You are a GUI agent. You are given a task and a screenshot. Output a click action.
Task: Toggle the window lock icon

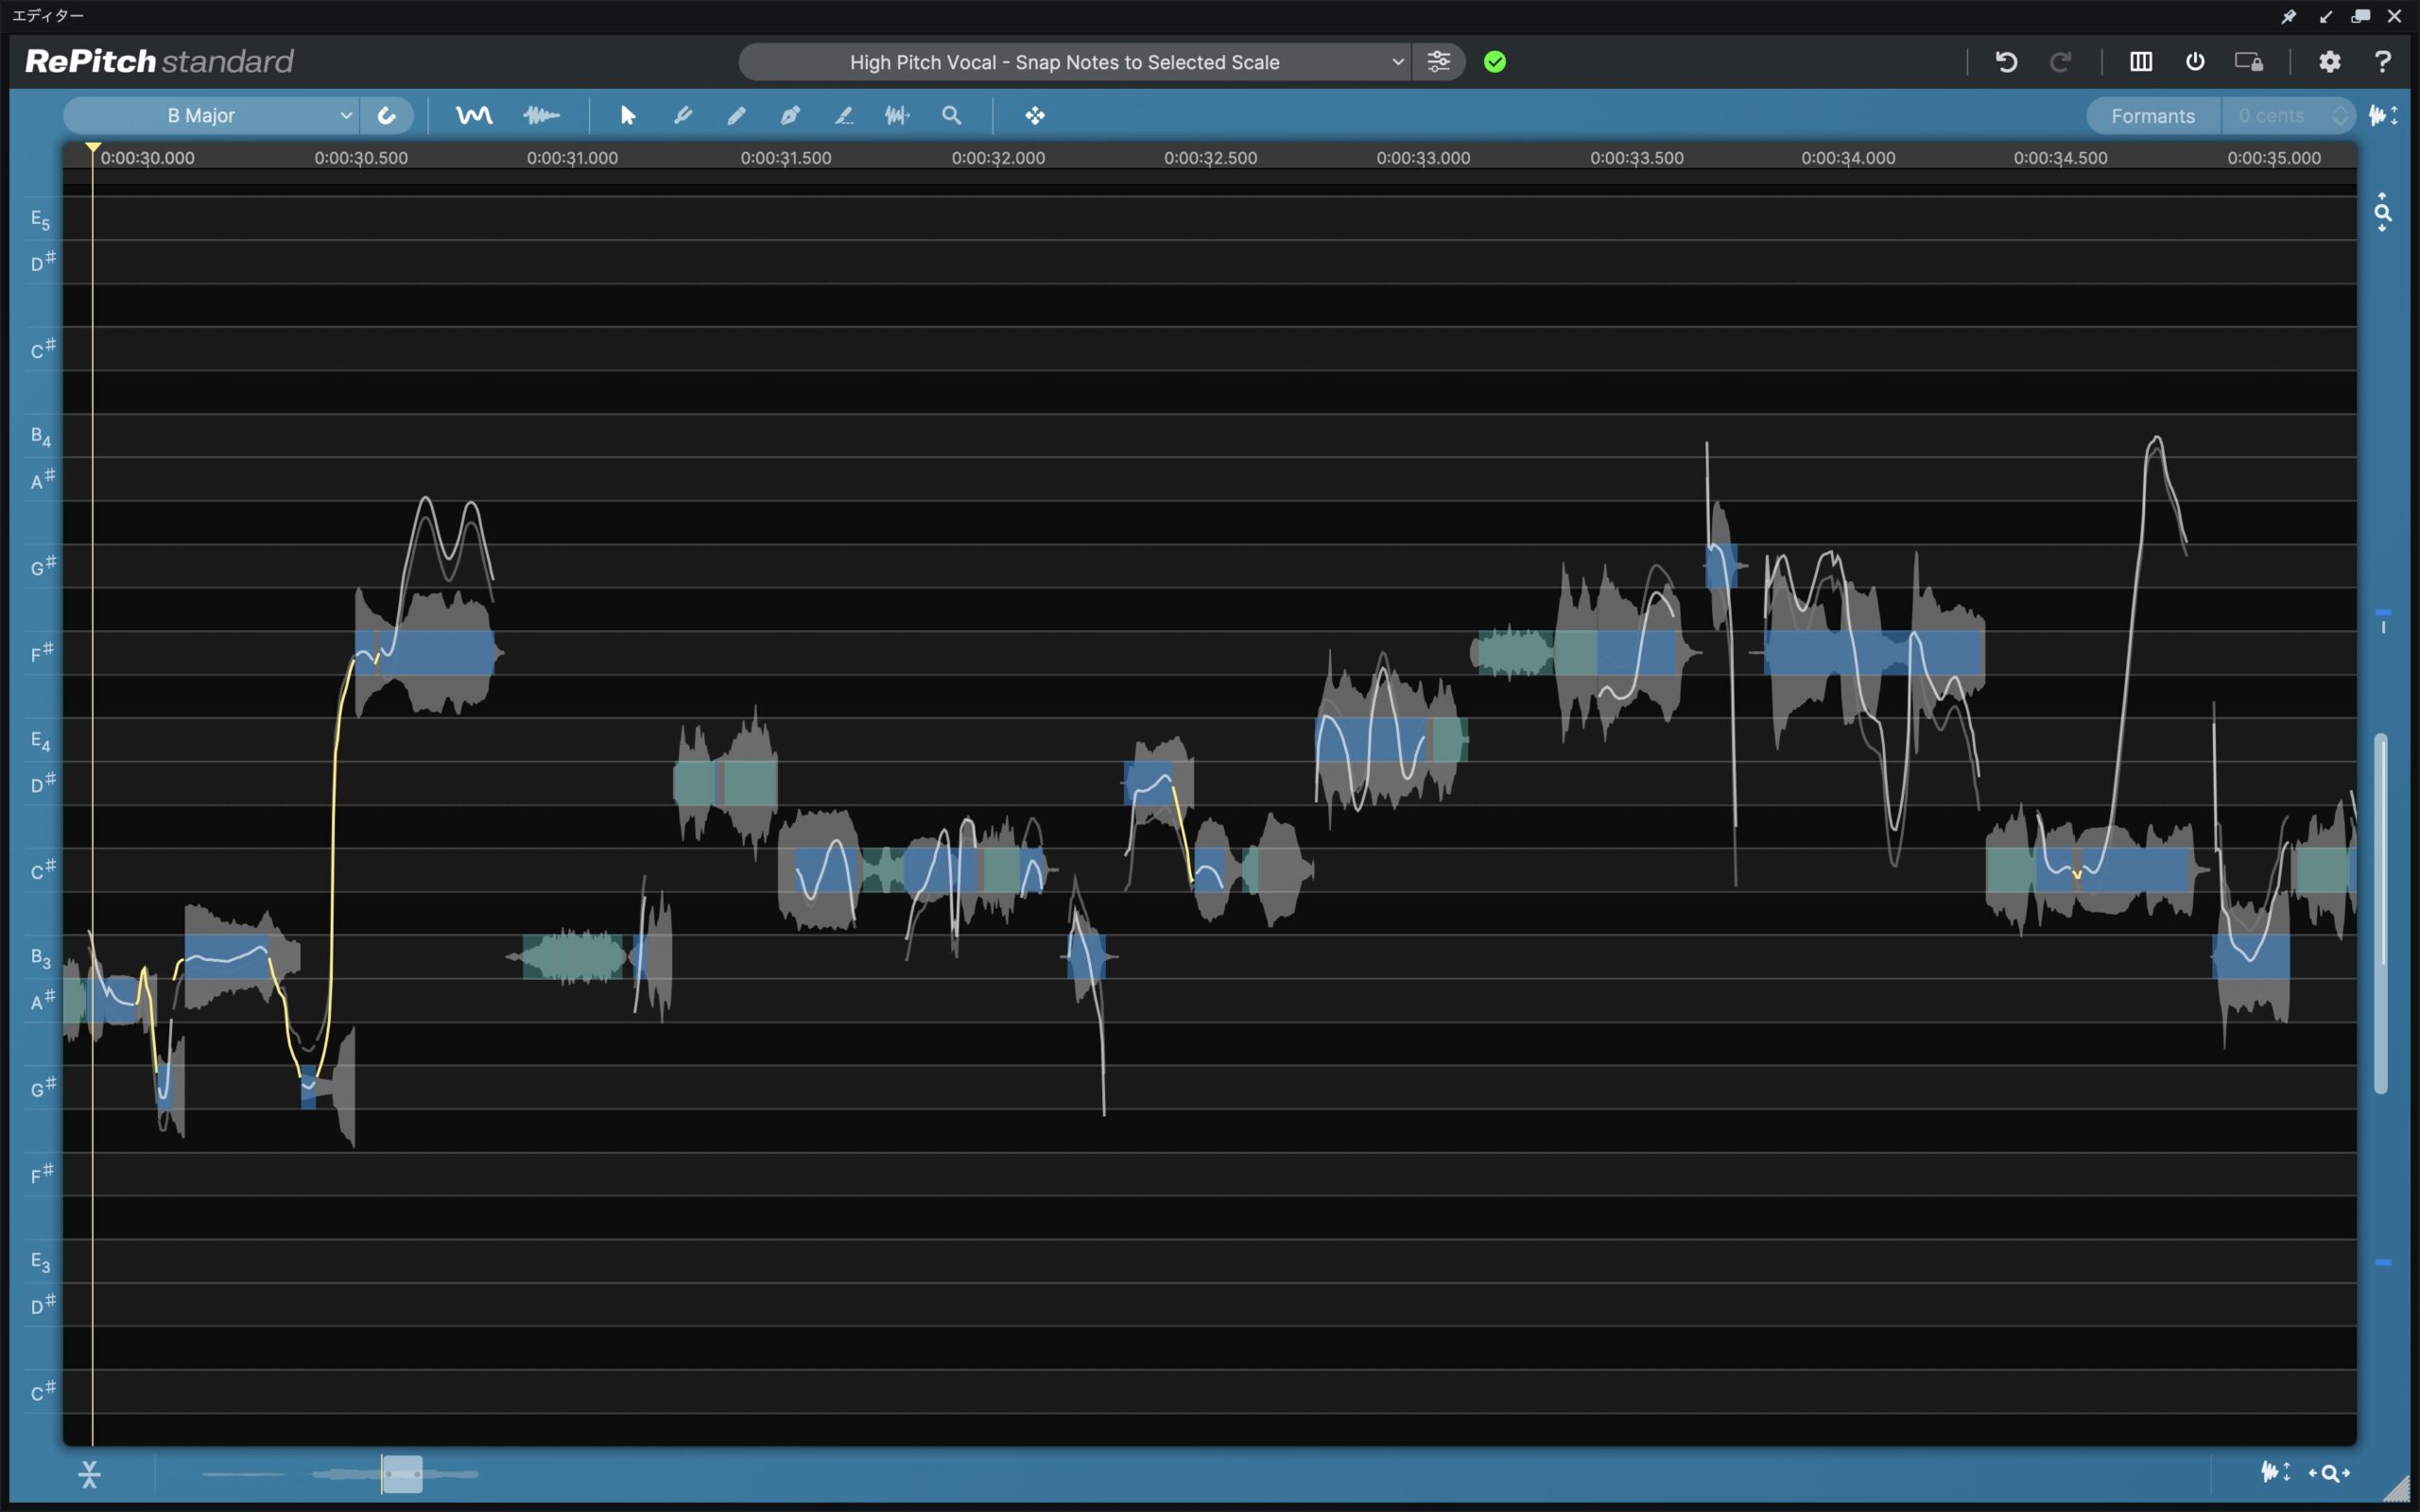tap(2249, 62)
